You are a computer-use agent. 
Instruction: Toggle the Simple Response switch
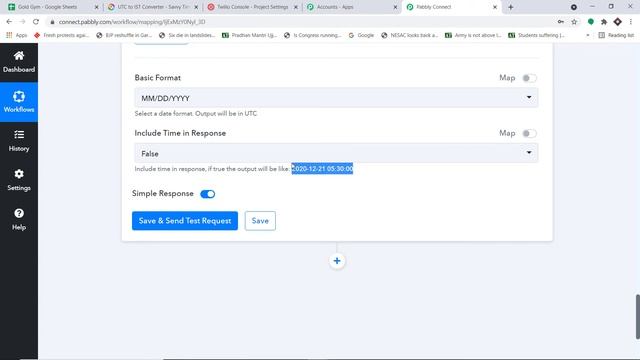coord(207,194)
